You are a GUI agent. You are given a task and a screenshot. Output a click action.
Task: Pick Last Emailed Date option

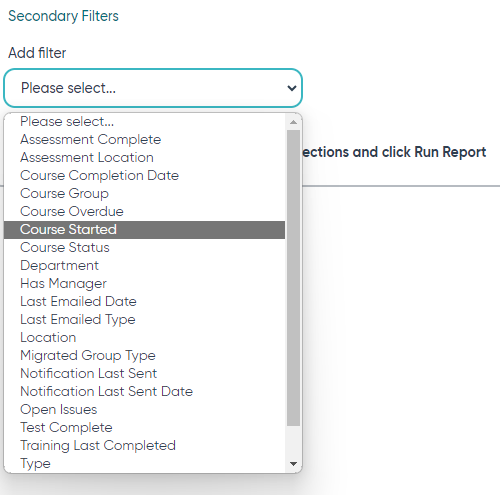click(144, 301)
